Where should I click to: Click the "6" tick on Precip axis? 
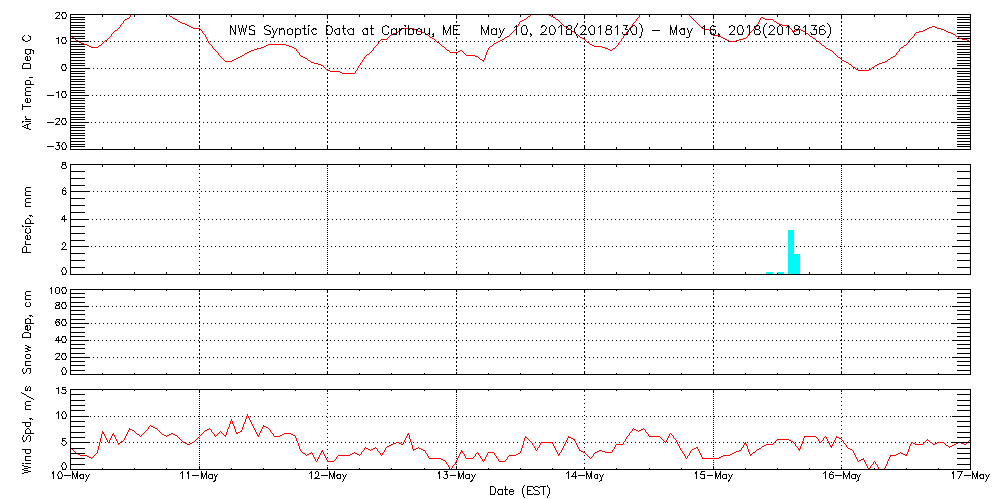tap(63, 192)
